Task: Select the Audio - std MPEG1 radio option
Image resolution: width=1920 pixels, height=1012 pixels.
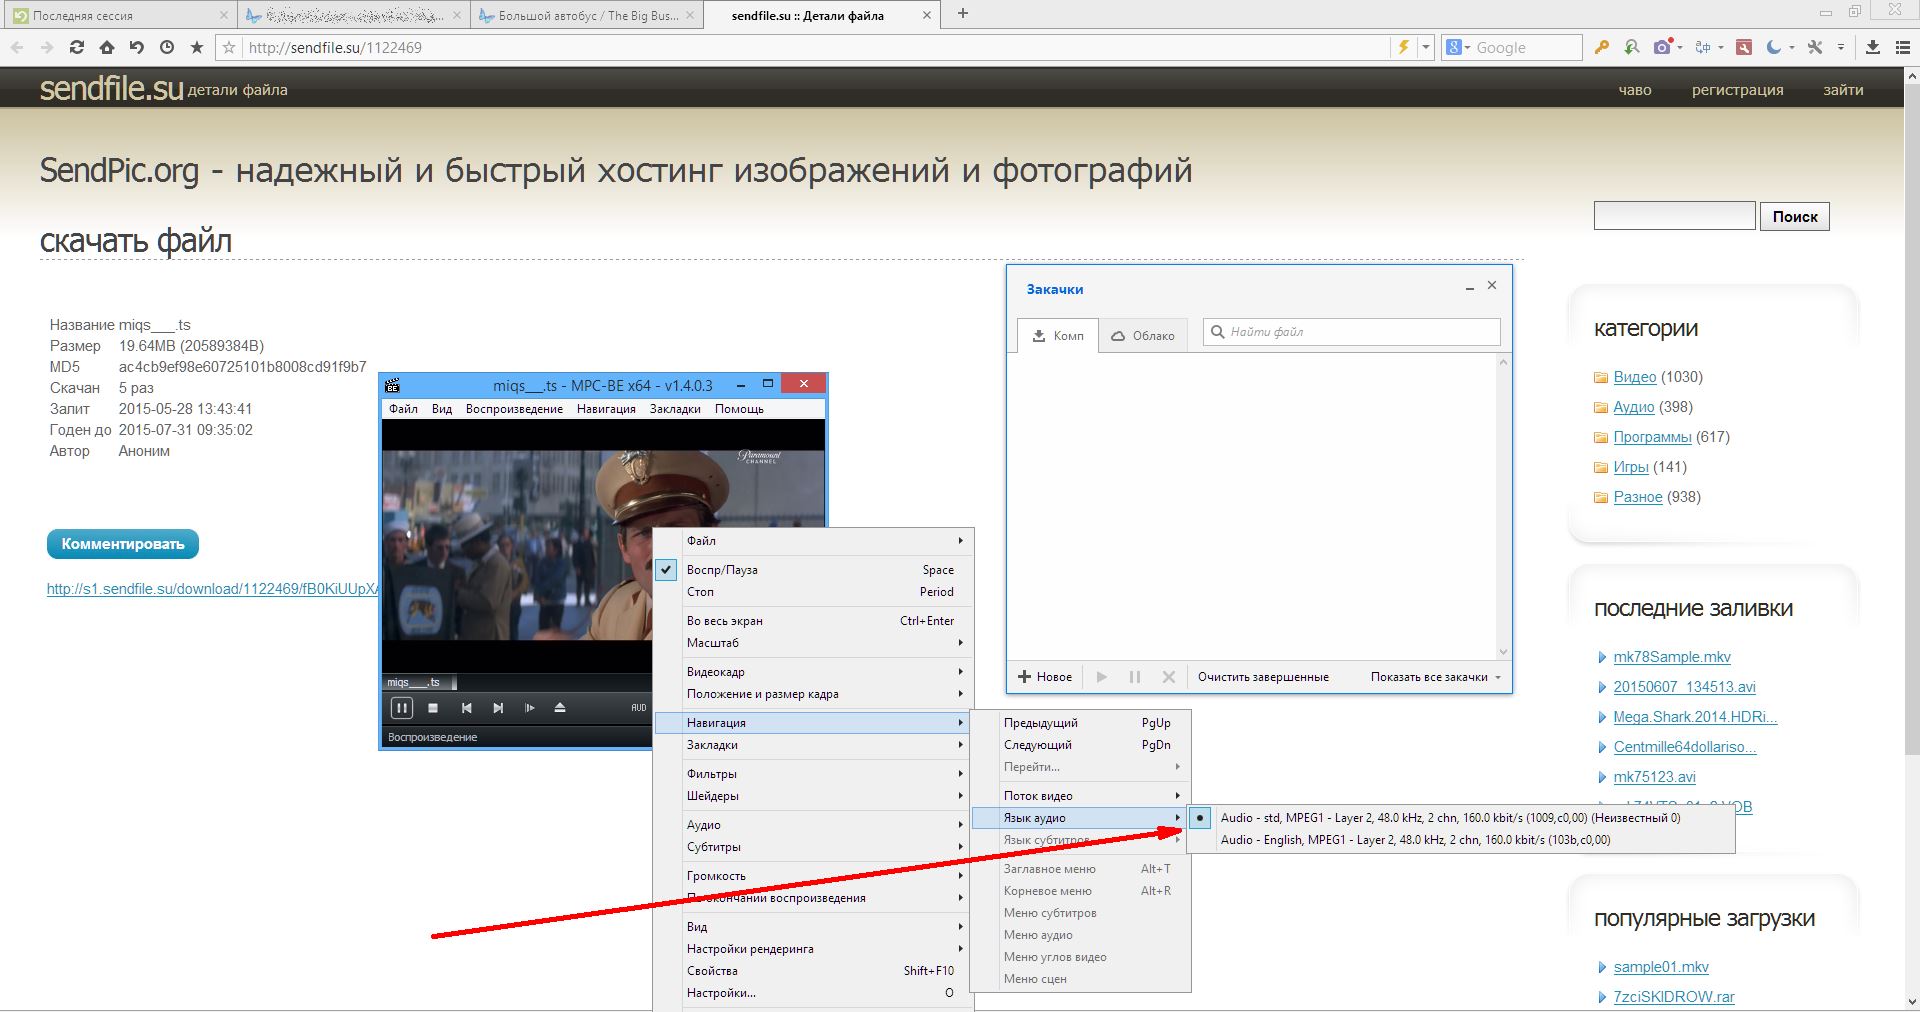Action: (1450, 818)
